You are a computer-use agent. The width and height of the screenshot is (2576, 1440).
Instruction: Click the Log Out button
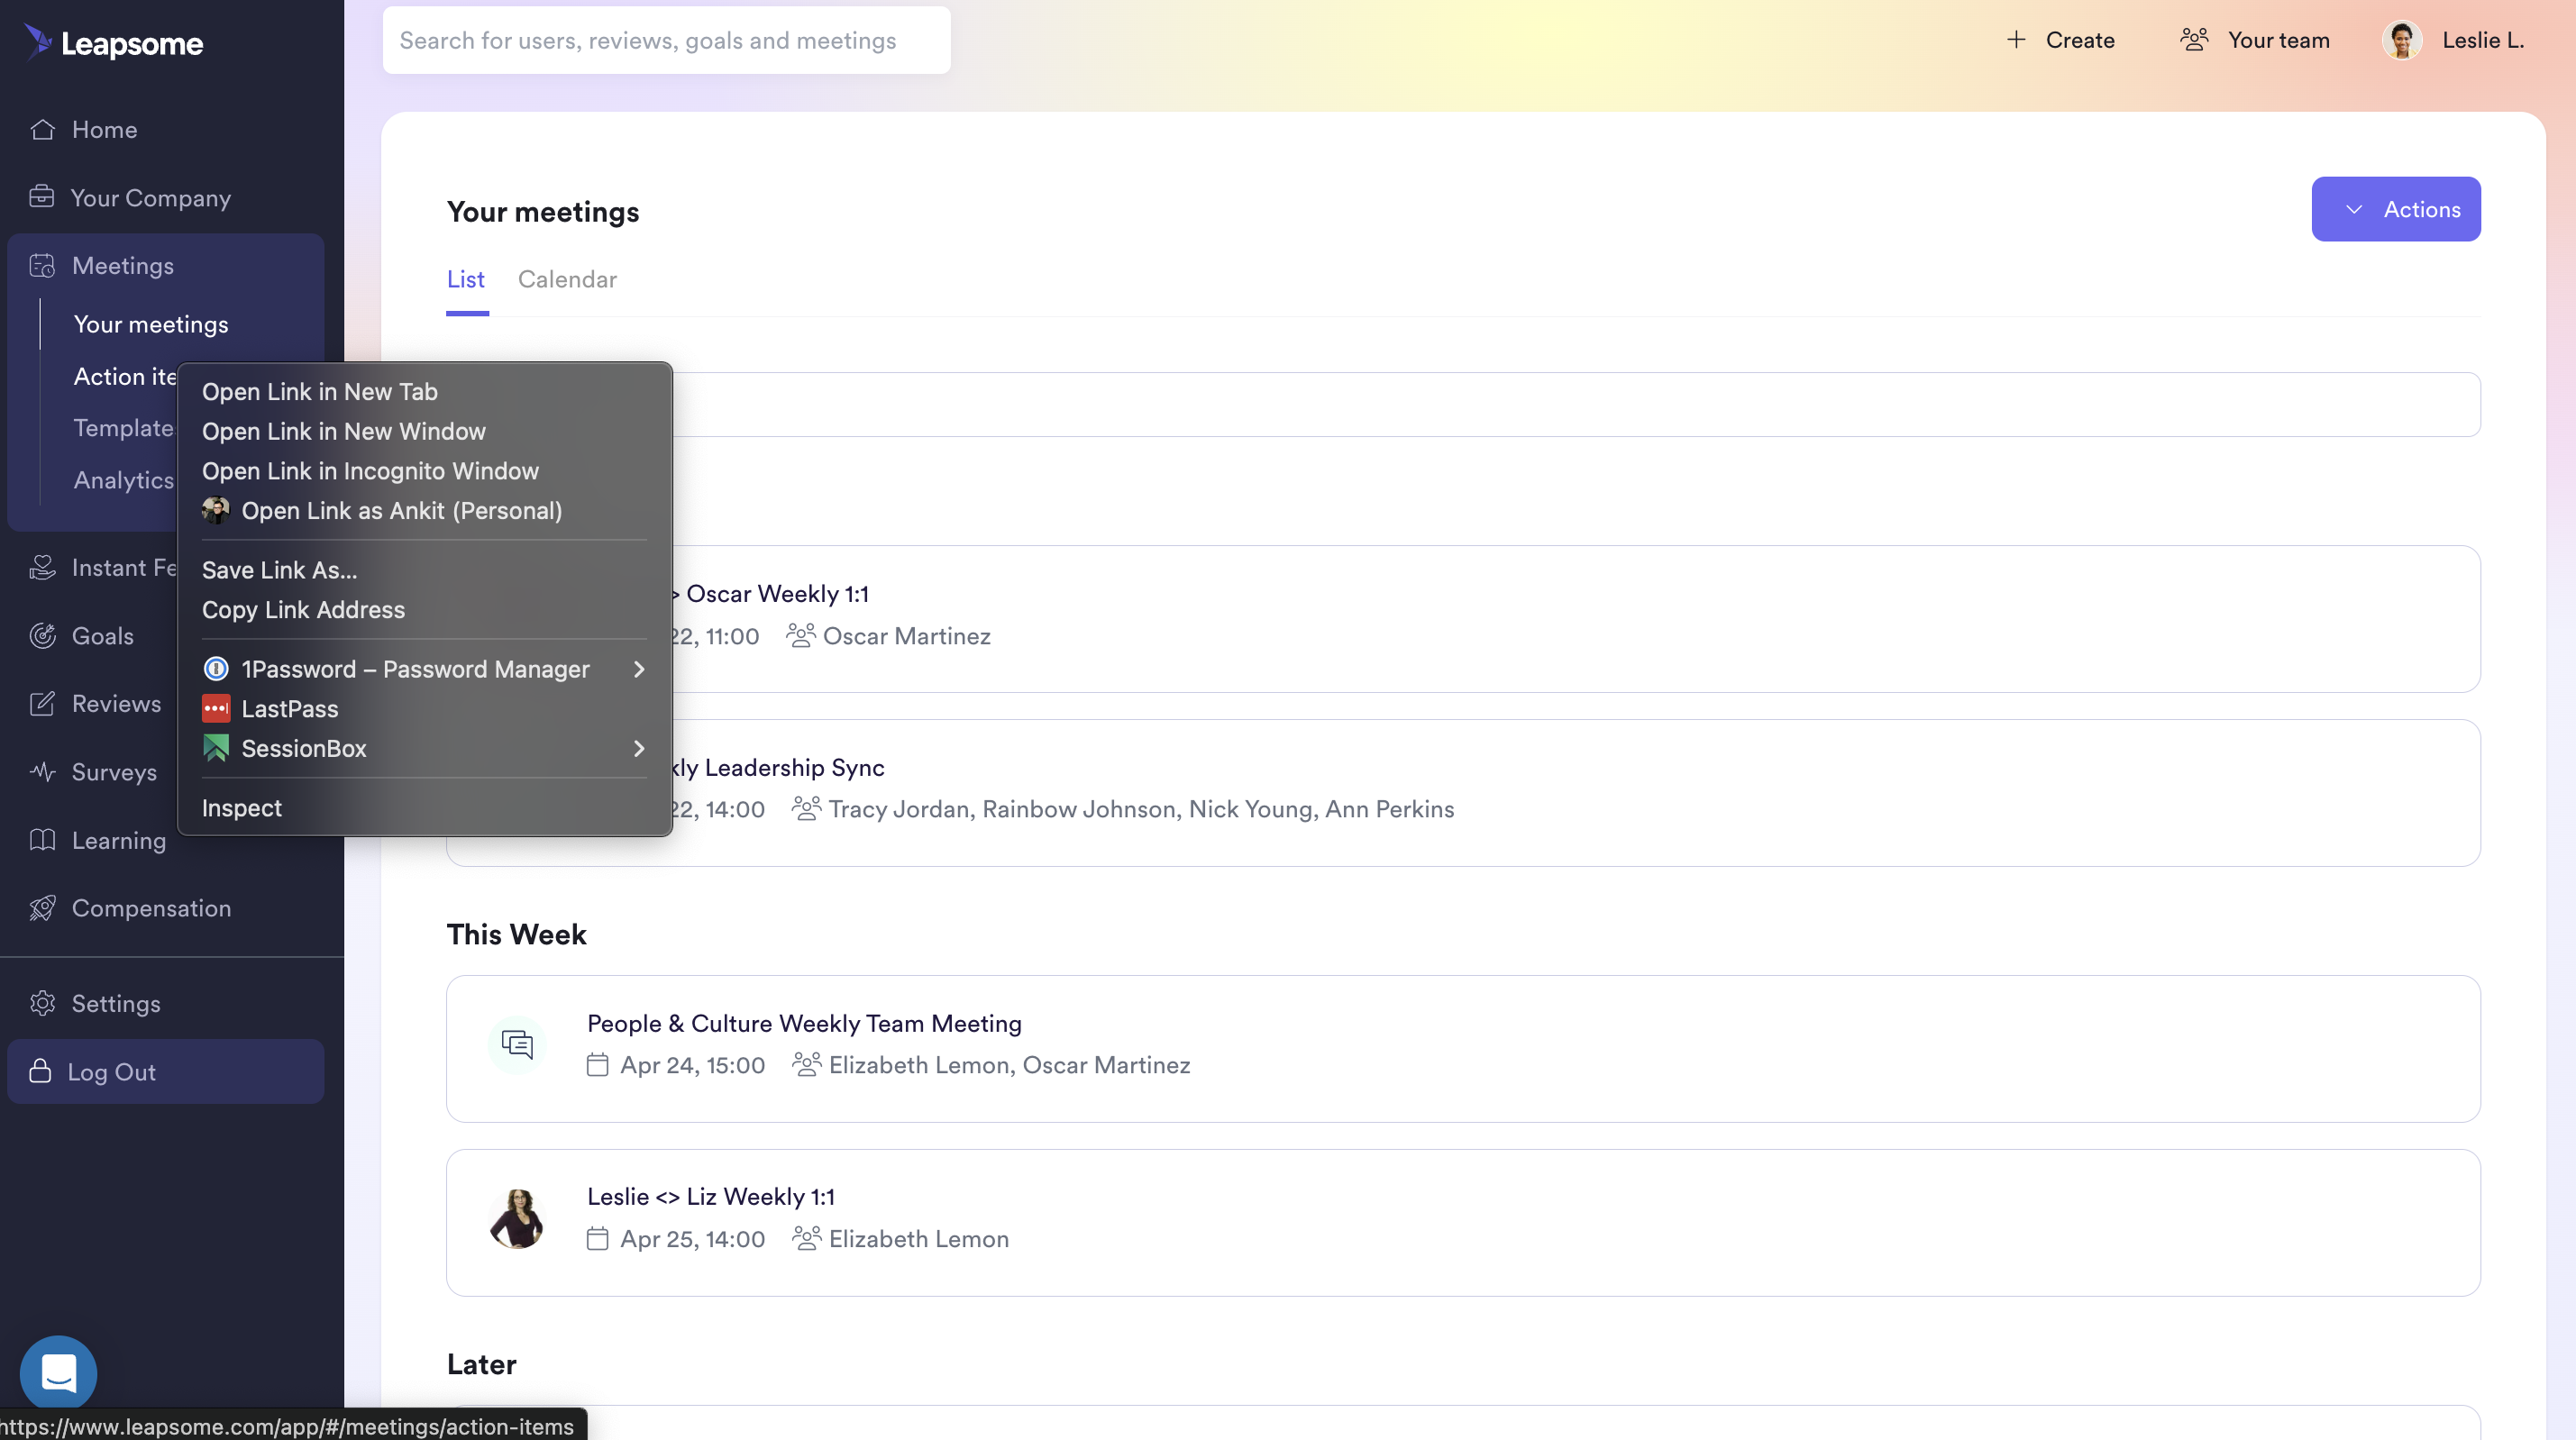166,1071
